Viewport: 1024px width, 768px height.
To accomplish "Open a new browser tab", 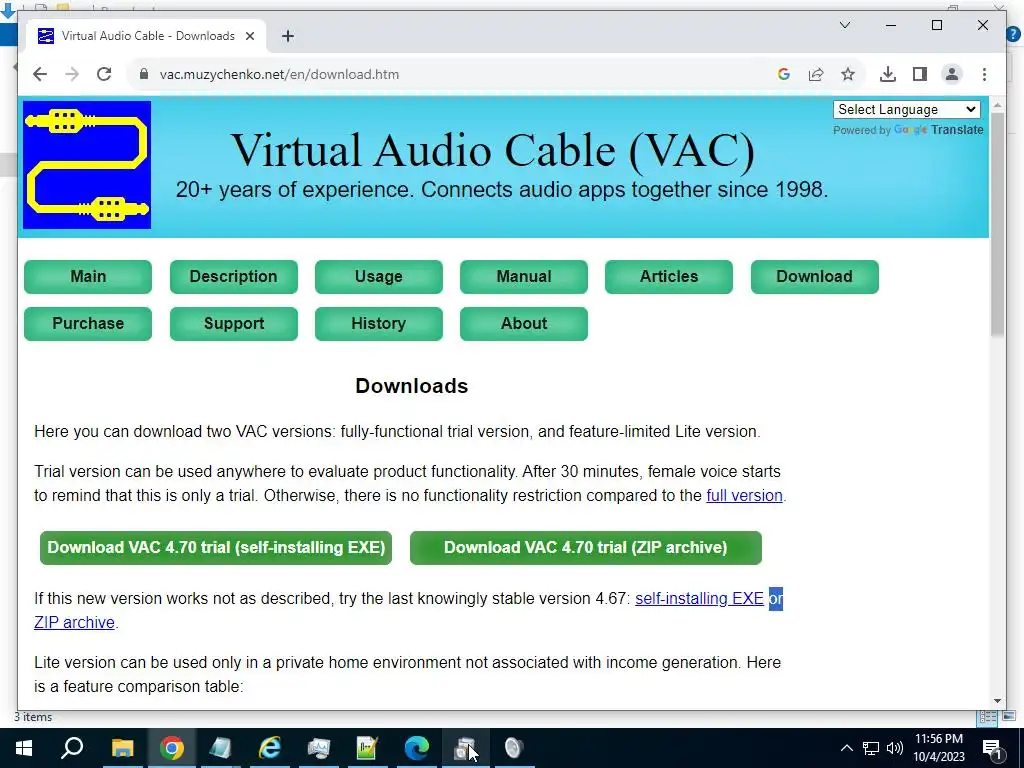I will point(288,36).
